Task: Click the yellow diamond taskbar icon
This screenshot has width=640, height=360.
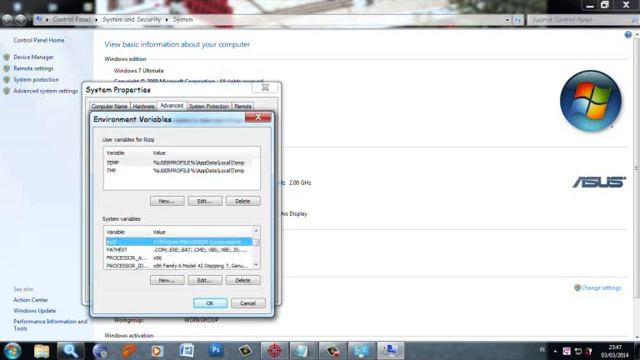Action: coord(245,351)
